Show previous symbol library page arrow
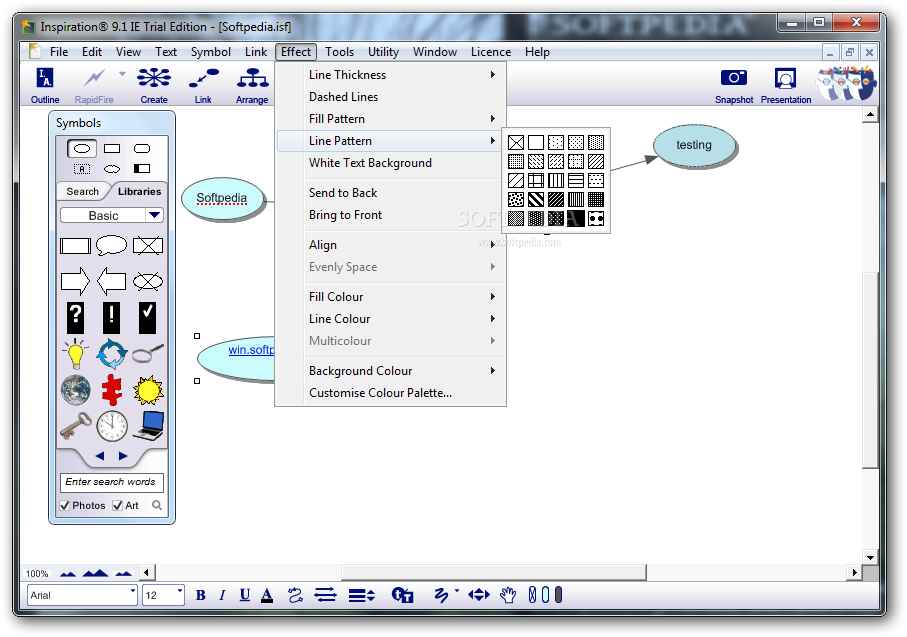The image size is (907, 637). point(99,456)
